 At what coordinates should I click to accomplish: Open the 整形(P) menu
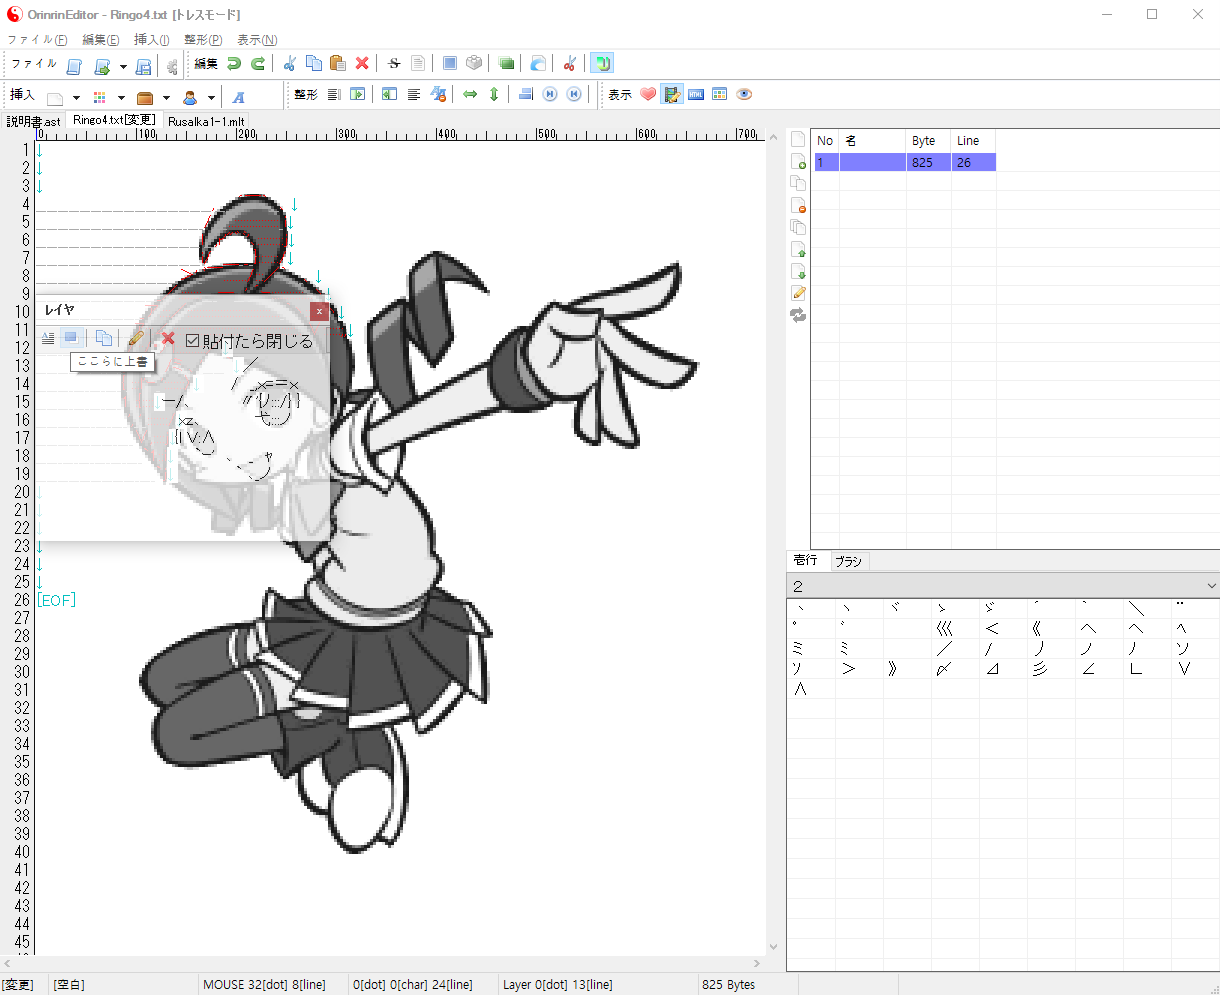pos(203,40)
